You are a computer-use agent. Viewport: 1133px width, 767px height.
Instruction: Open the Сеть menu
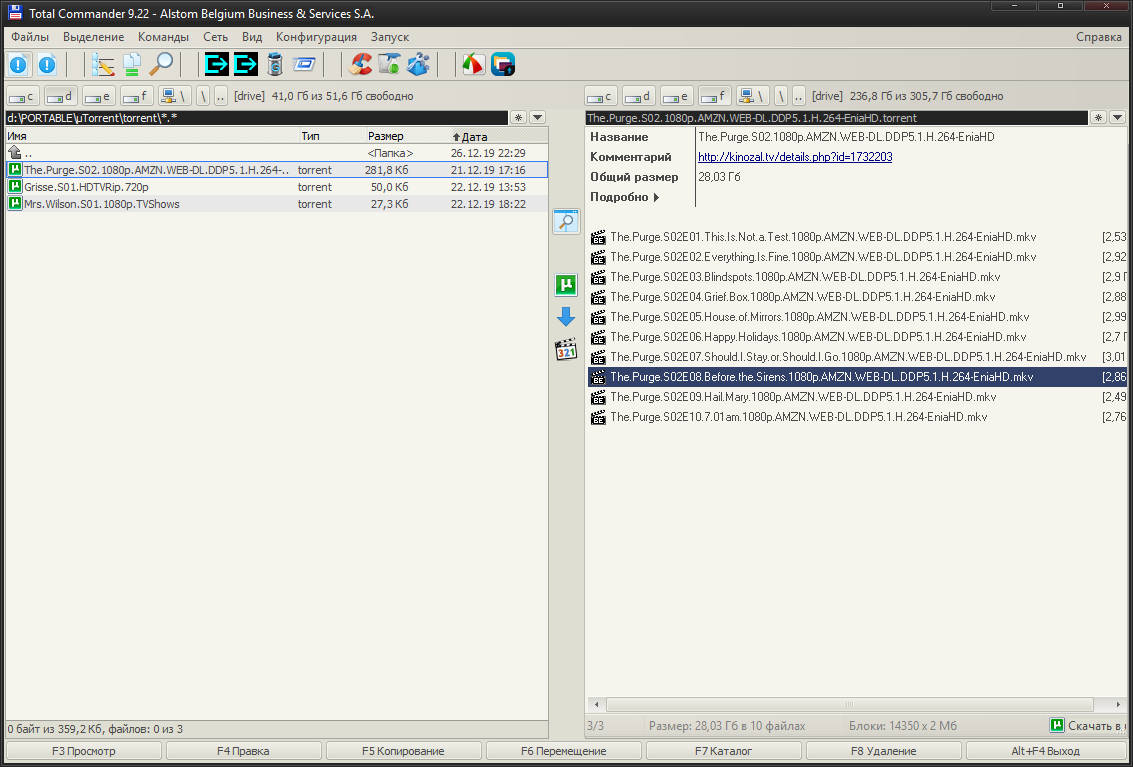click(x=215, y=37)
